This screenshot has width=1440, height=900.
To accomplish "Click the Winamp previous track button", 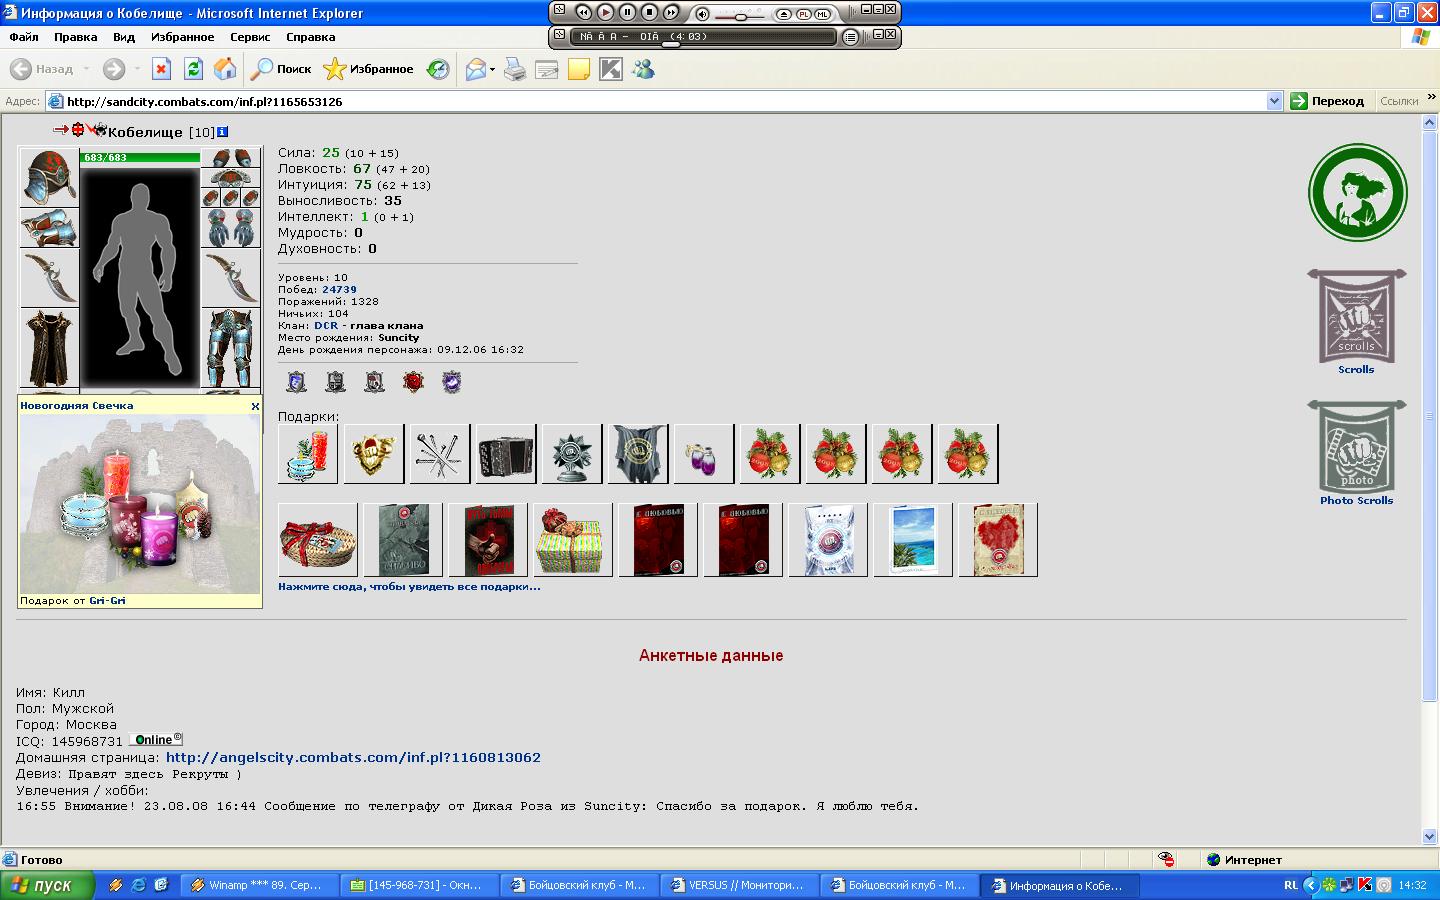I will [x=584, y=13].
